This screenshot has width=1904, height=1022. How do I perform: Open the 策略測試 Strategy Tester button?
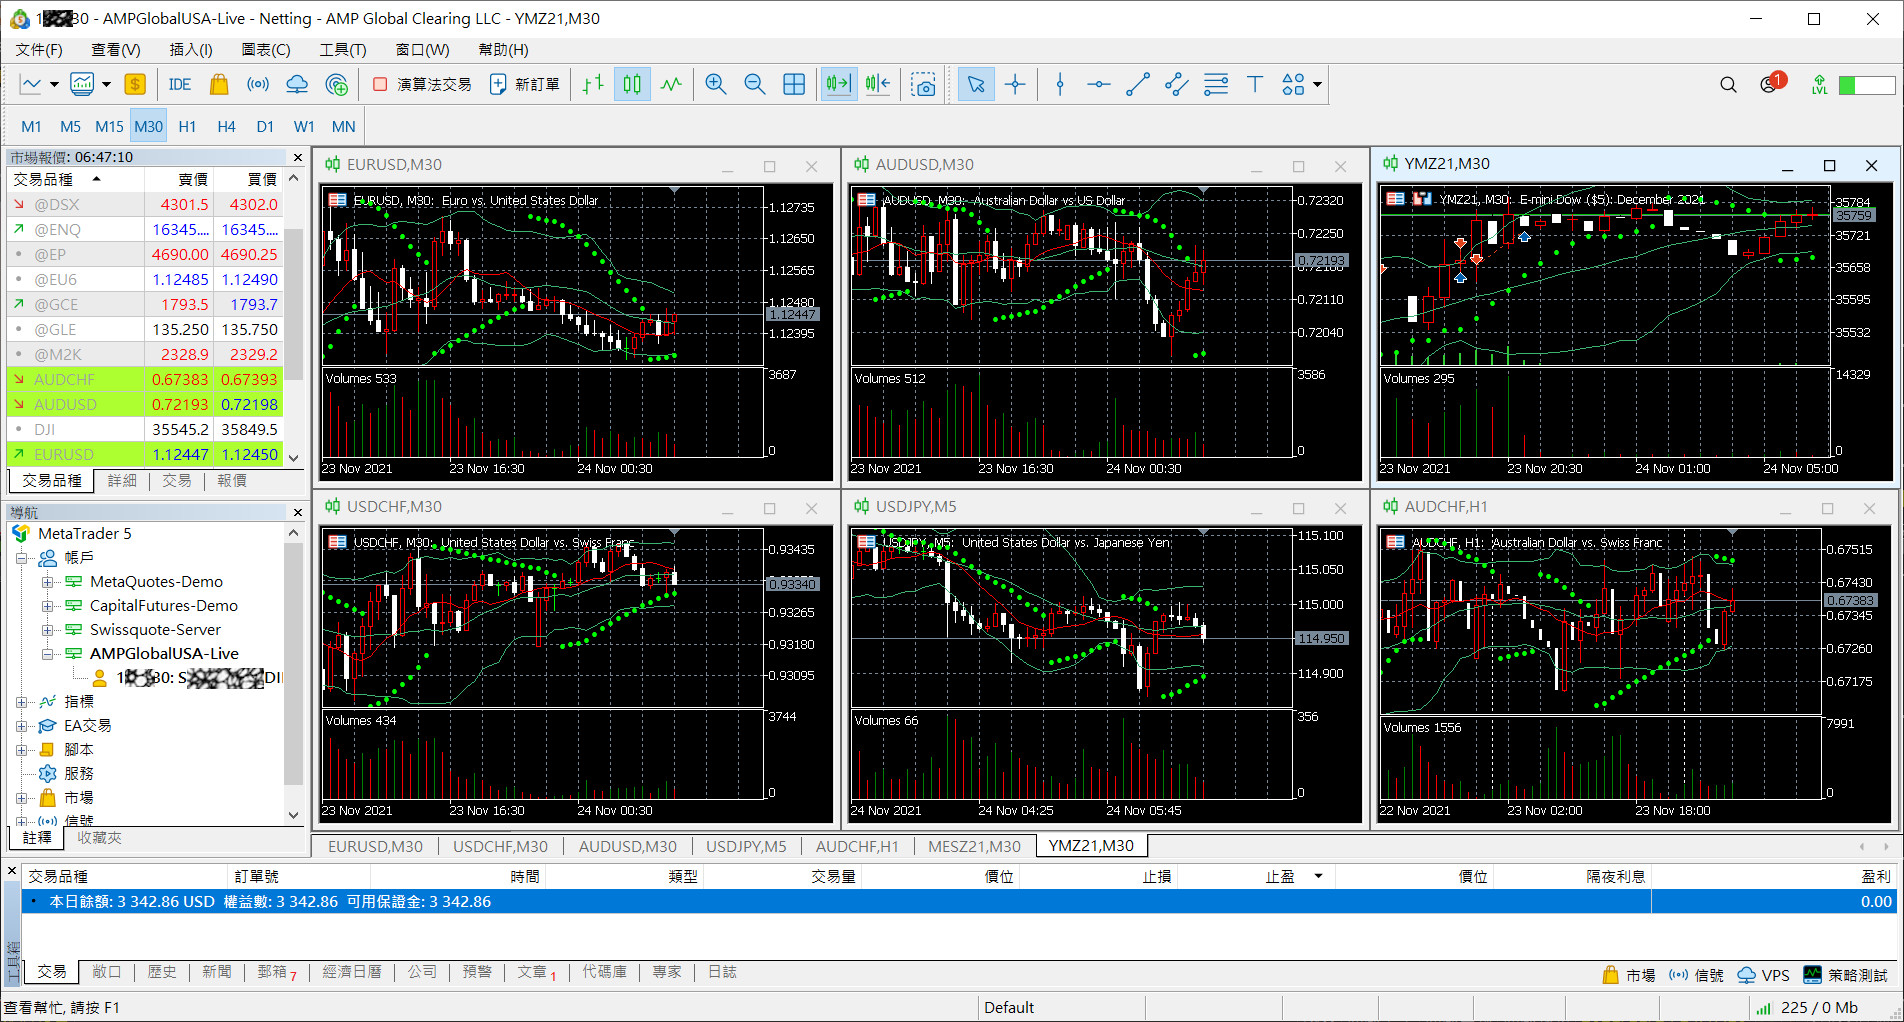click(x=1846, y=976)
